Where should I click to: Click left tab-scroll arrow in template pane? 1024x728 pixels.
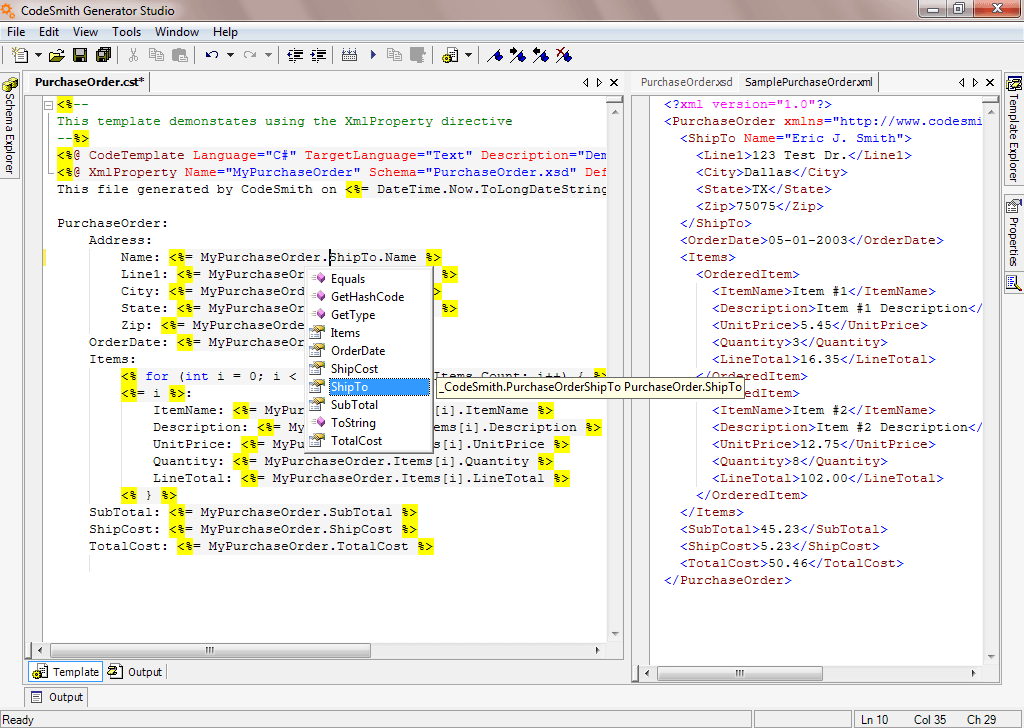pos(586,82)
